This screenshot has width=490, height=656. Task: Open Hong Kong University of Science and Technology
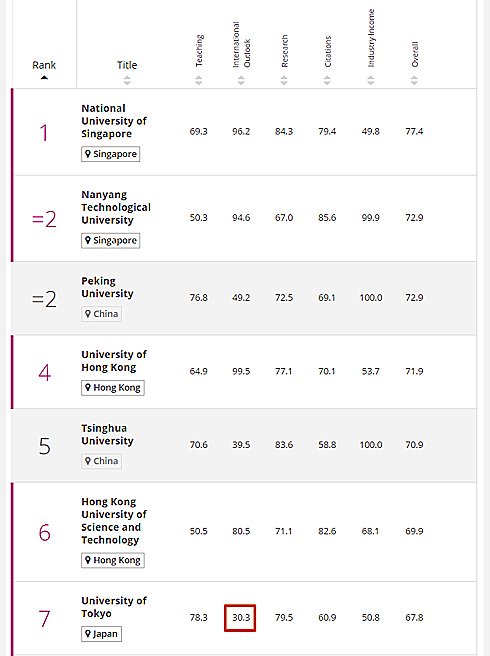(x=114, y=521)
